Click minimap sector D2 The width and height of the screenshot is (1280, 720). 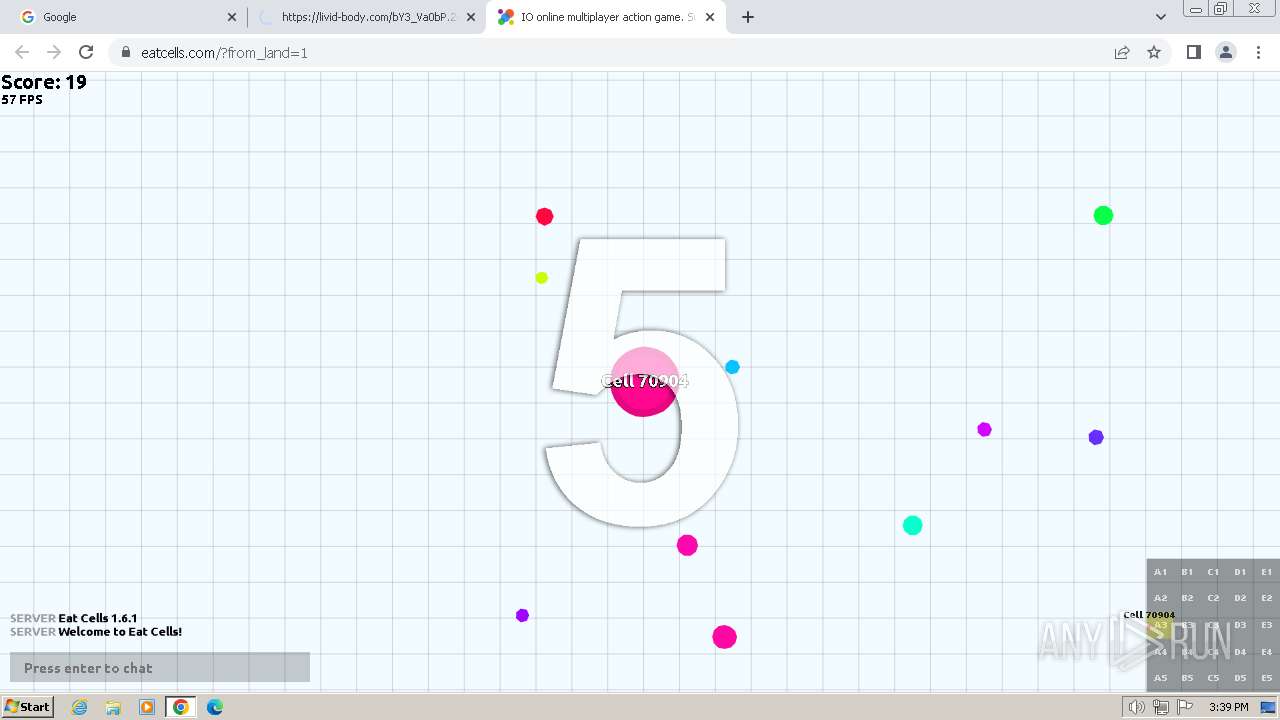(1240, 598)
